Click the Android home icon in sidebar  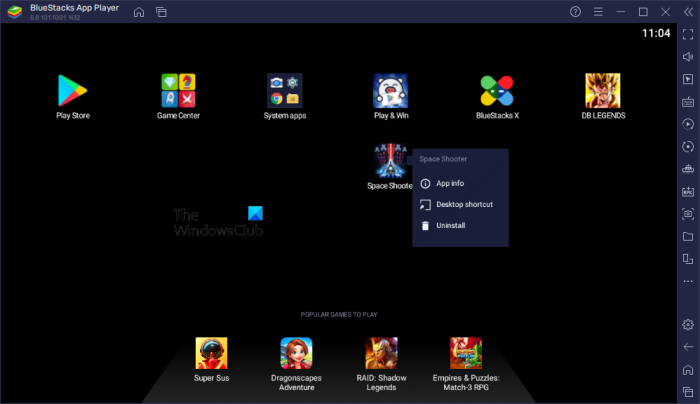point(688,370)
